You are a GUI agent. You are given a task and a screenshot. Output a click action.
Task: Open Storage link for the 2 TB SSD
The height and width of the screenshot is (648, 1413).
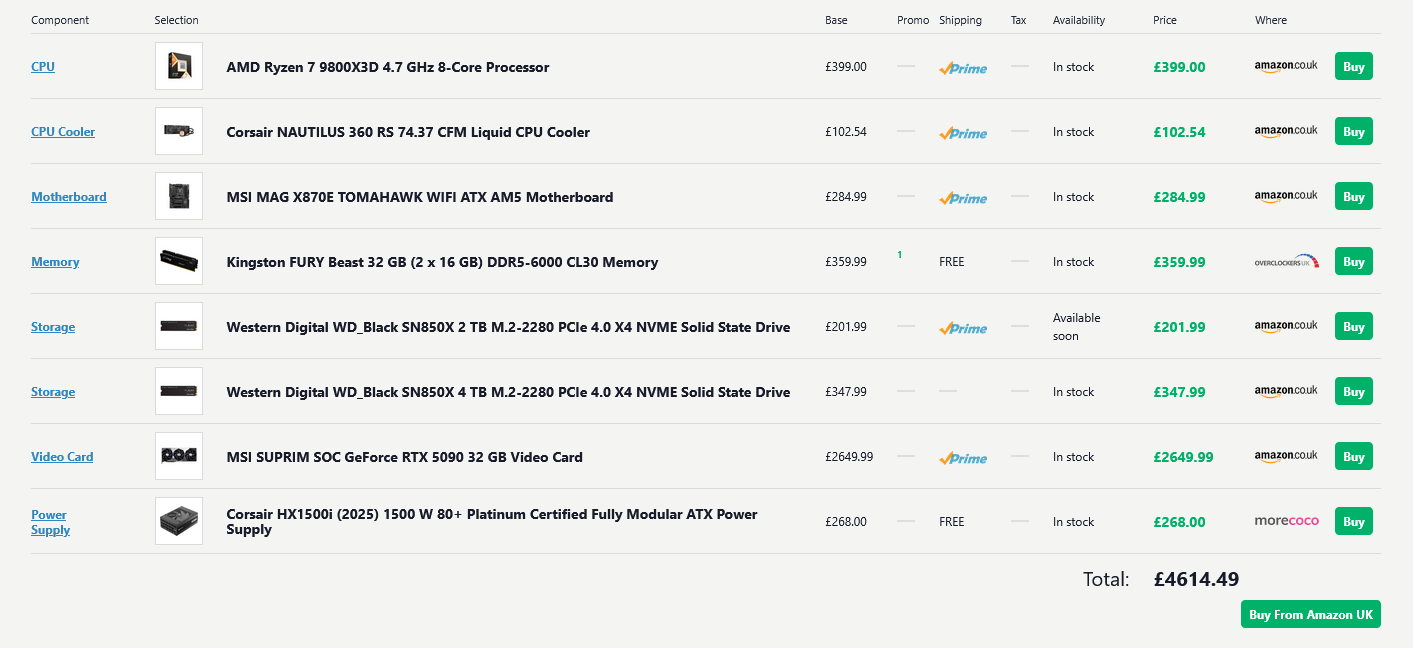(x=53, y=327)
